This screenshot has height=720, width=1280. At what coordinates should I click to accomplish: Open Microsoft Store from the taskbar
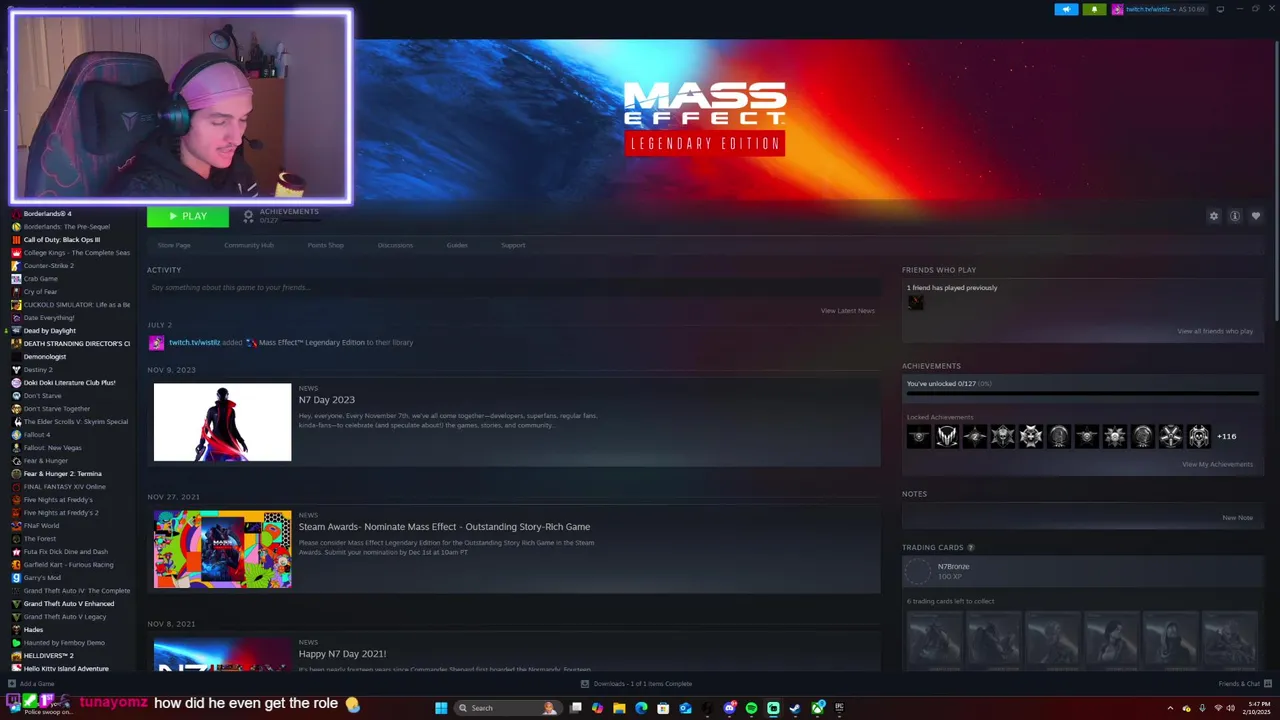663,708
